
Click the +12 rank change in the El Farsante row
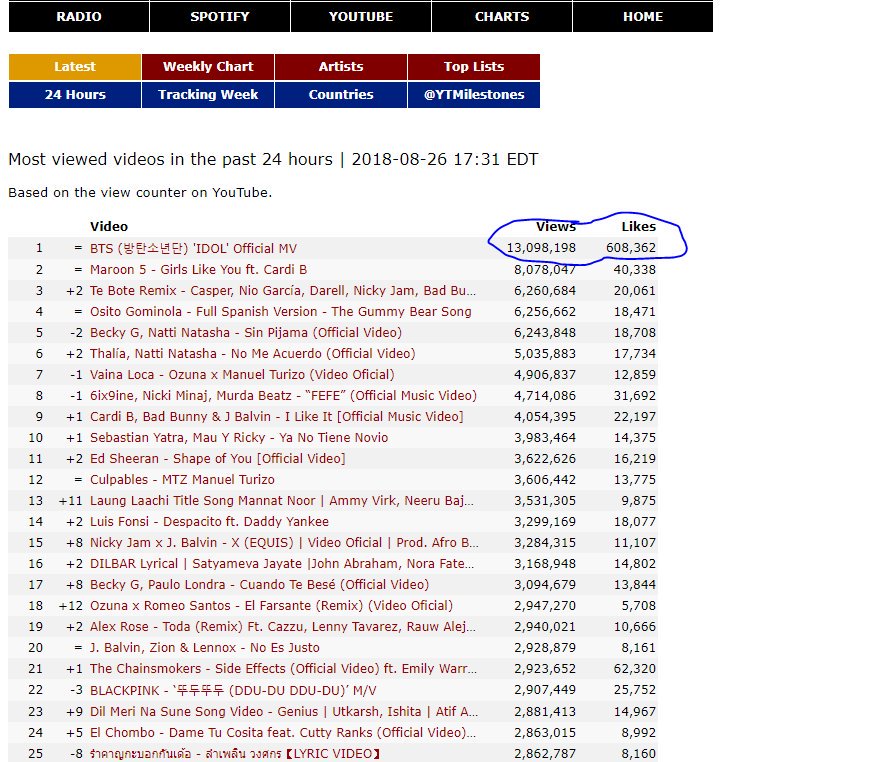pyautogui.click(x=71, y=606)
